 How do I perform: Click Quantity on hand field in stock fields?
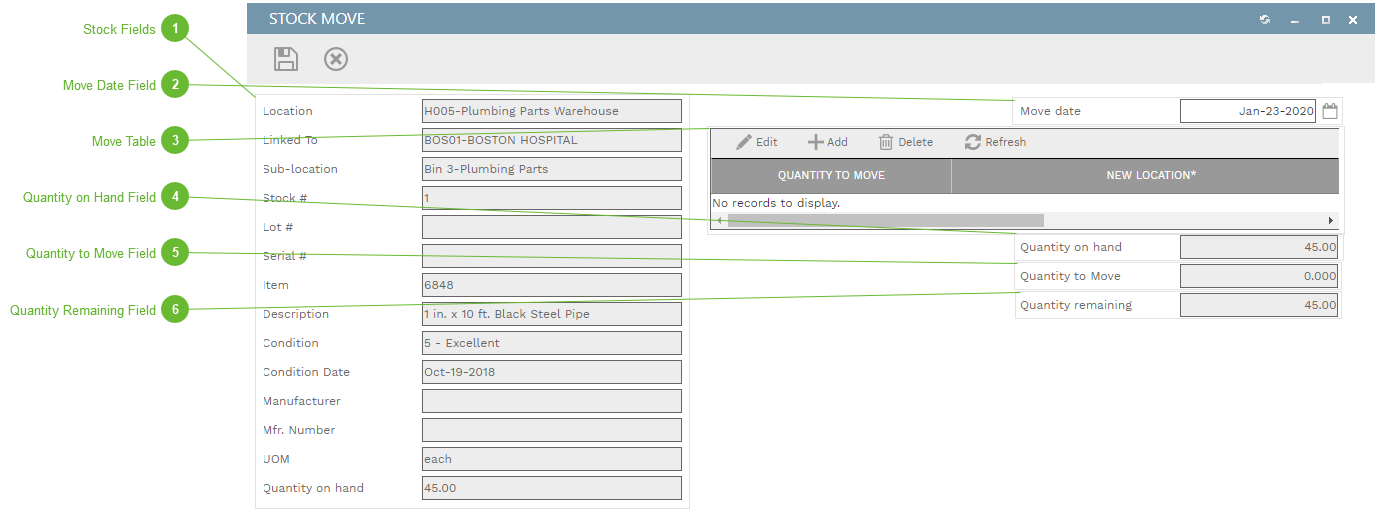pyautogui.click(x=552, y=488)
